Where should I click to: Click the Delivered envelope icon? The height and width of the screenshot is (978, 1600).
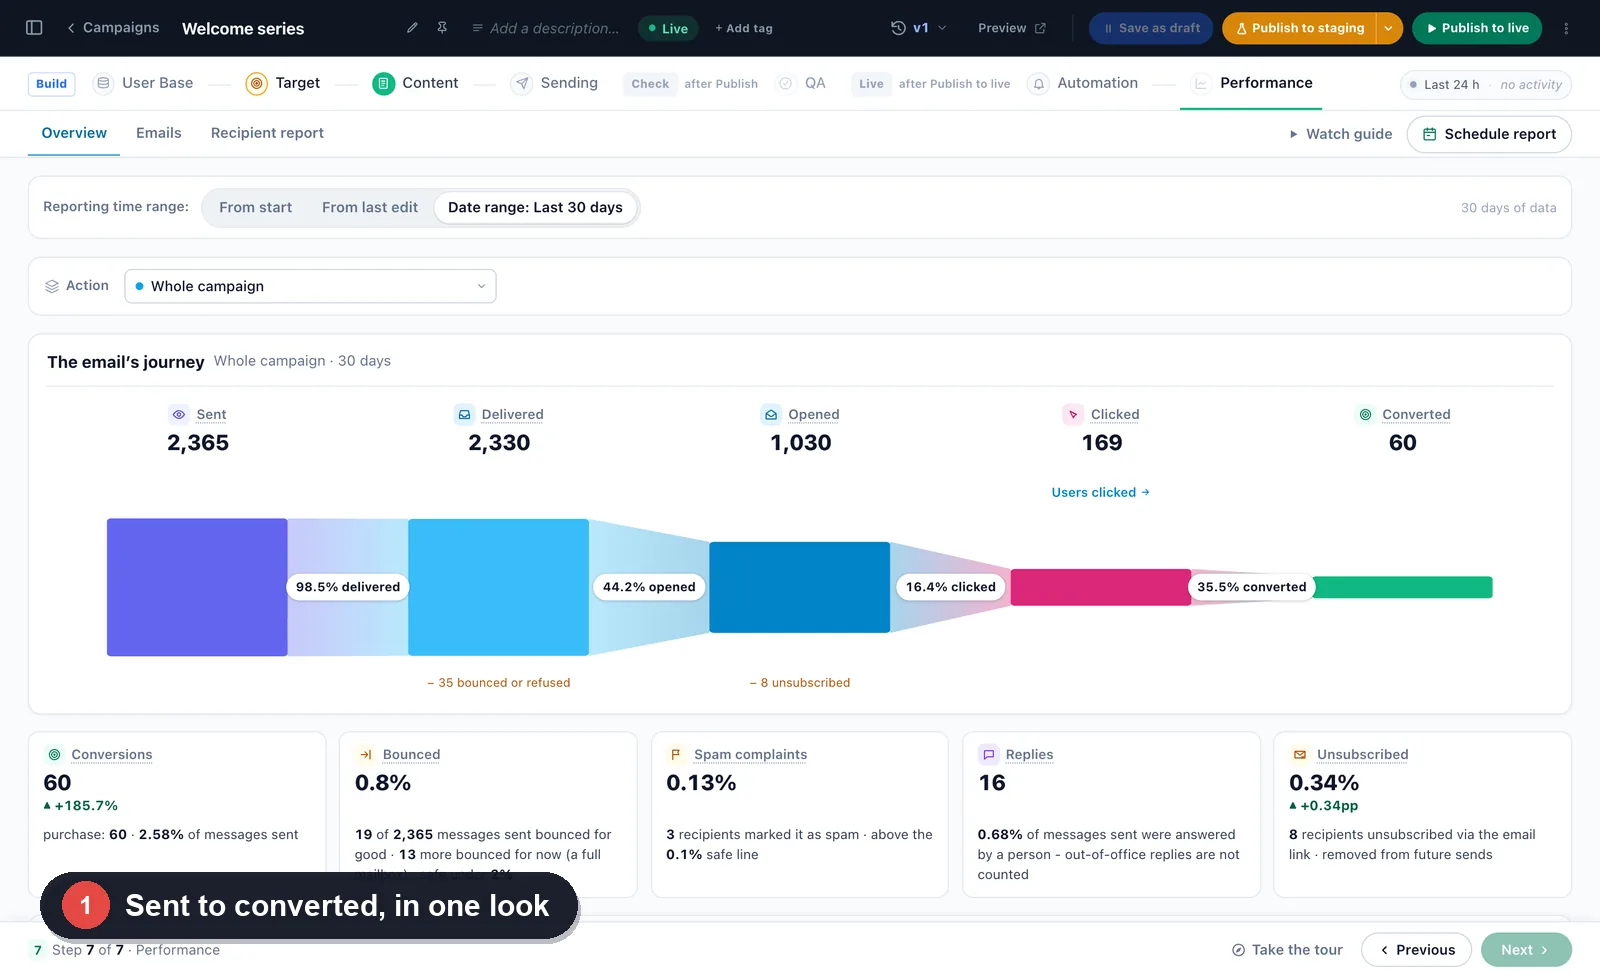(x=464, y=414)
